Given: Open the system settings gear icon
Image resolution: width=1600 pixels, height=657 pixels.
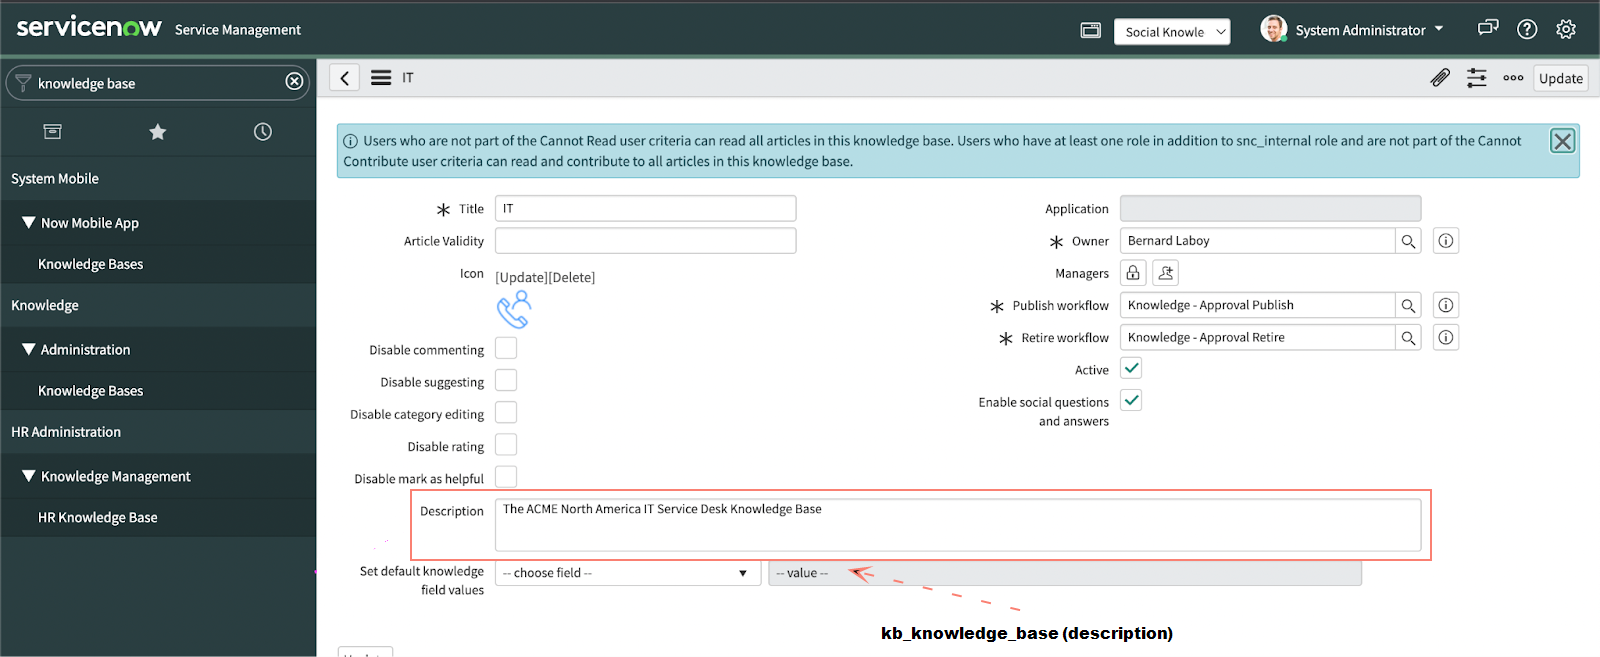Looking at the screenshot, I should [x=1566, y=30].
